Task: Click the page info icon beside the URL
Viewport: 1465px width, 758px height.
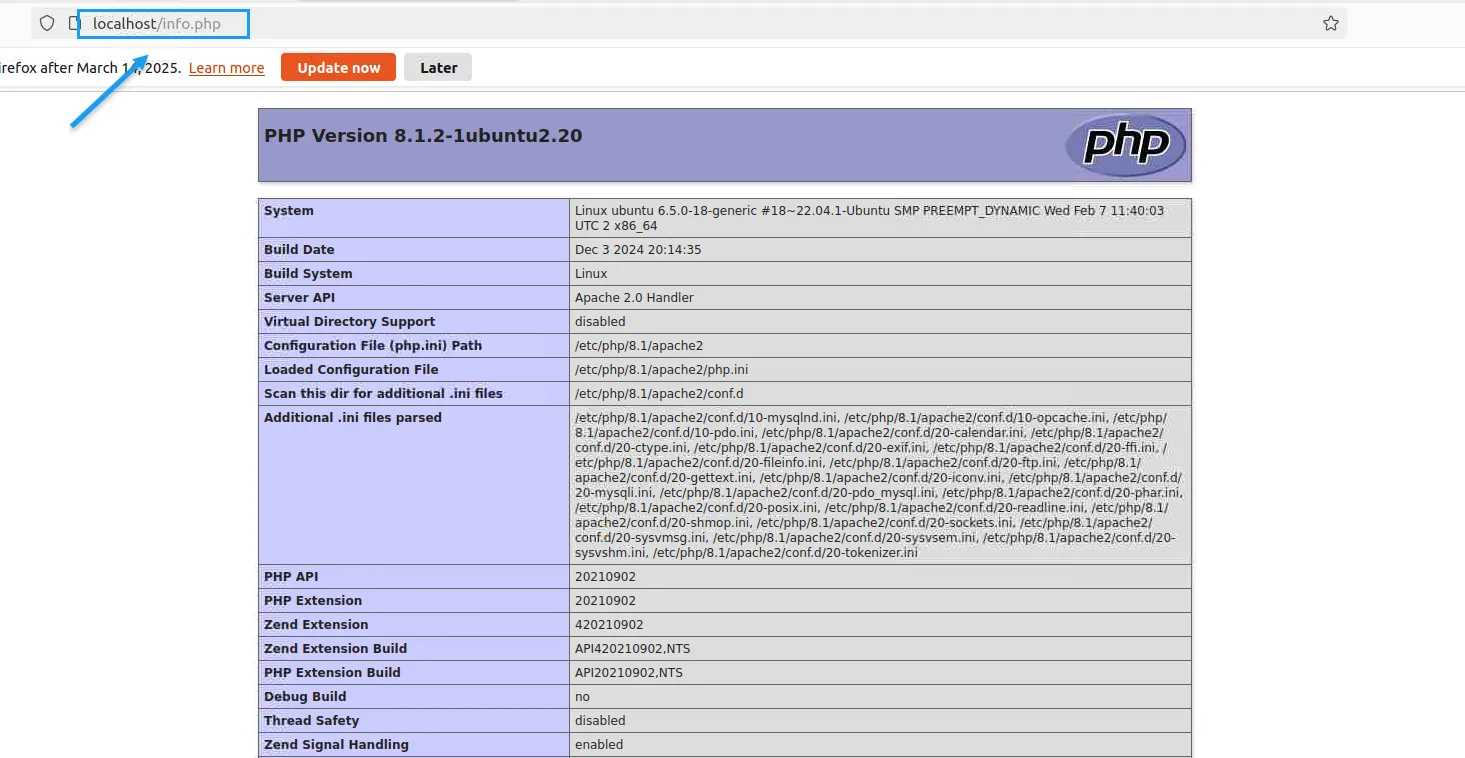Action: pyautogui.click(x=74, y=24)
